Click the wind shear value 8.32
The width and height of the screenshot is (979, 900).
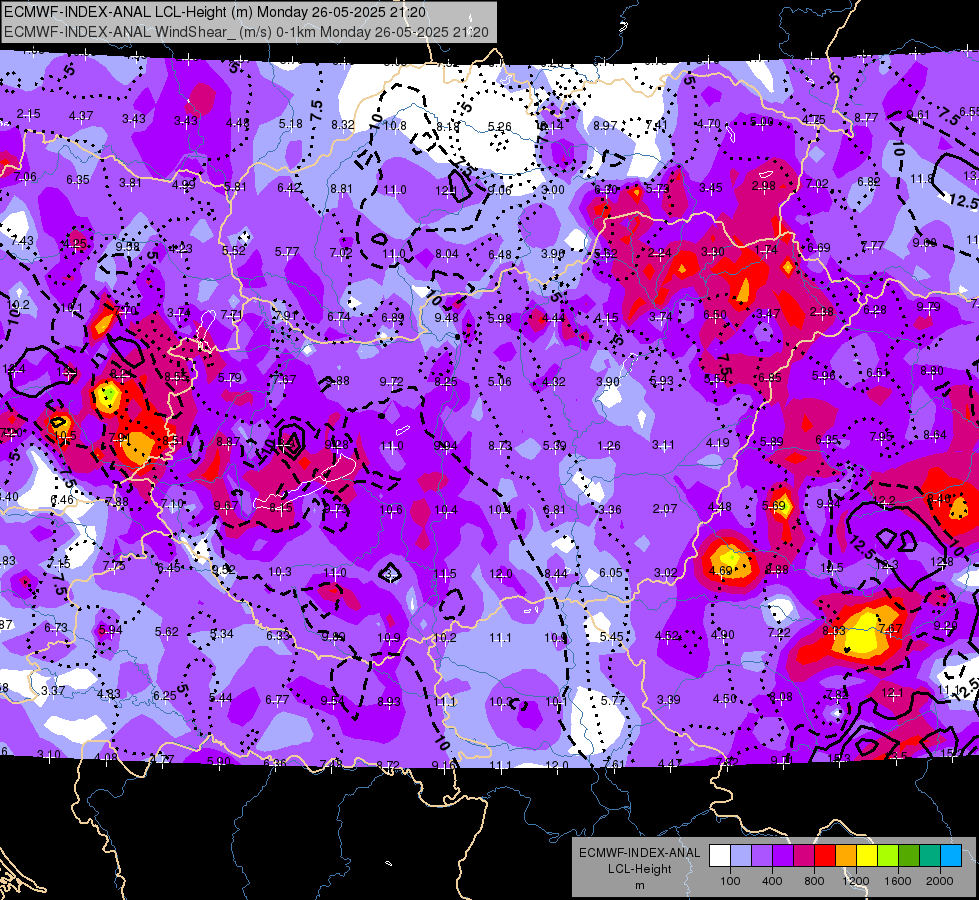[343, 125]
